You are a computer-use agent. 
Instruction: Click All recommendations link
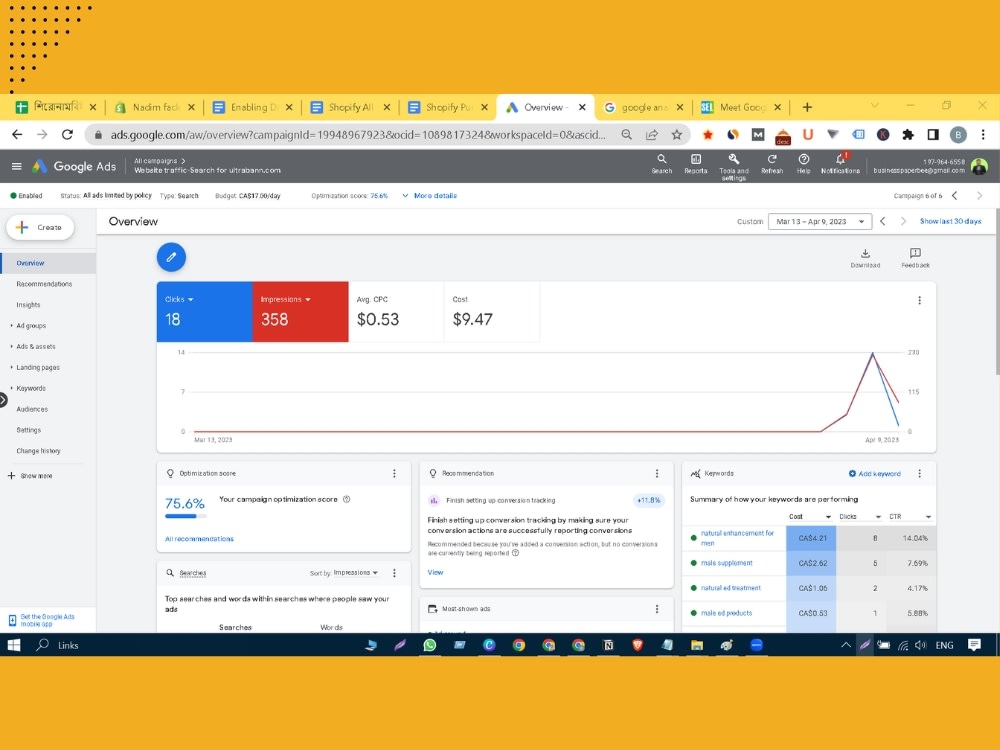[x=199, y=539]
